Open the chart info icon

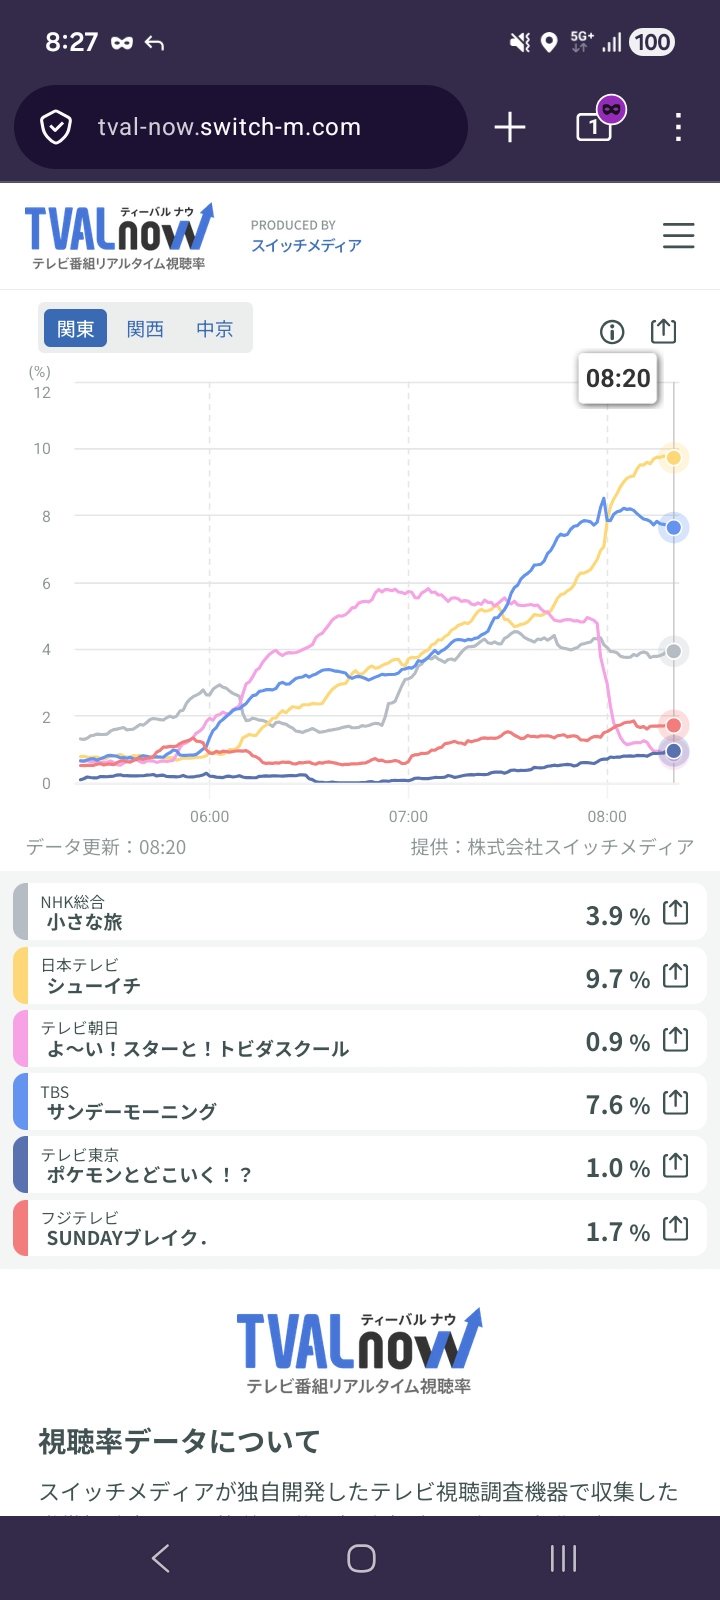(x=612, y=332)
